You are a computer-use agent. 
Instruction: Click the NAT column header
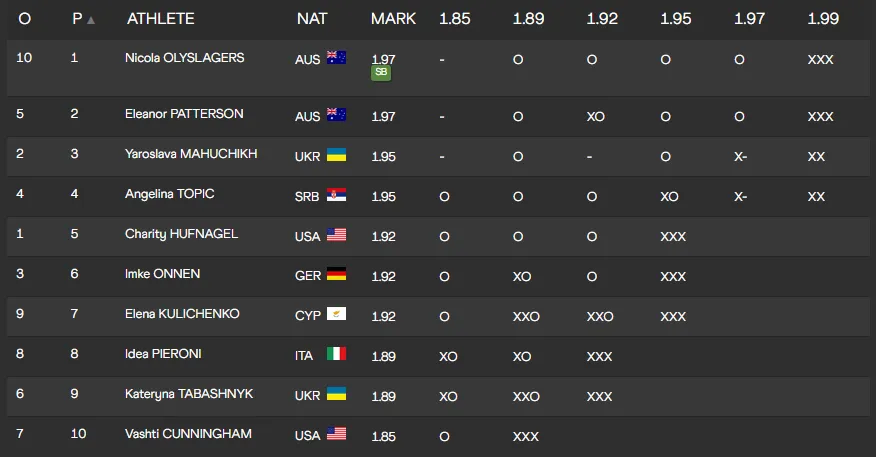click(x=310, y=19)
